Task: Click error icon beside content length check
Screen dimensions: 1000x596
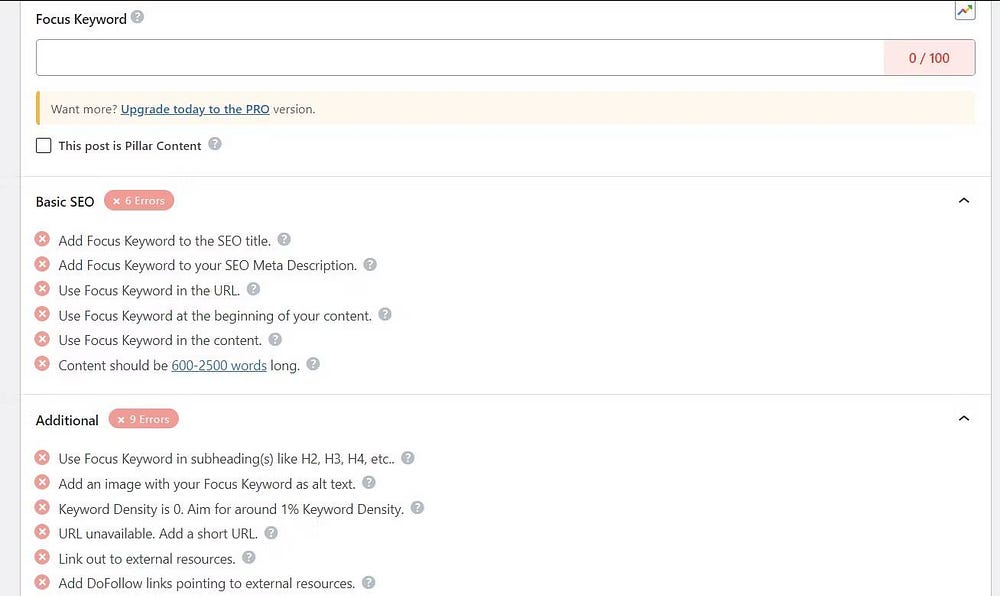Action: (42, 364)
